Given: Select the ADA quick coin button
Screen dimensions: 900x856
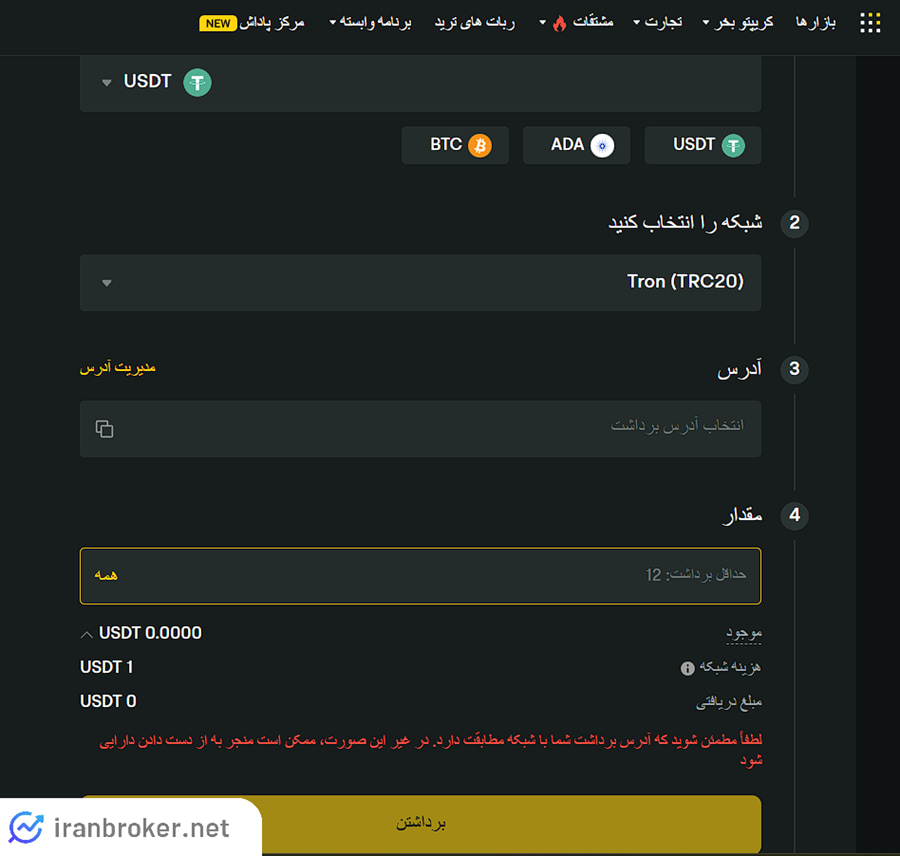Looking at the screenshot, I should point(576,145).
